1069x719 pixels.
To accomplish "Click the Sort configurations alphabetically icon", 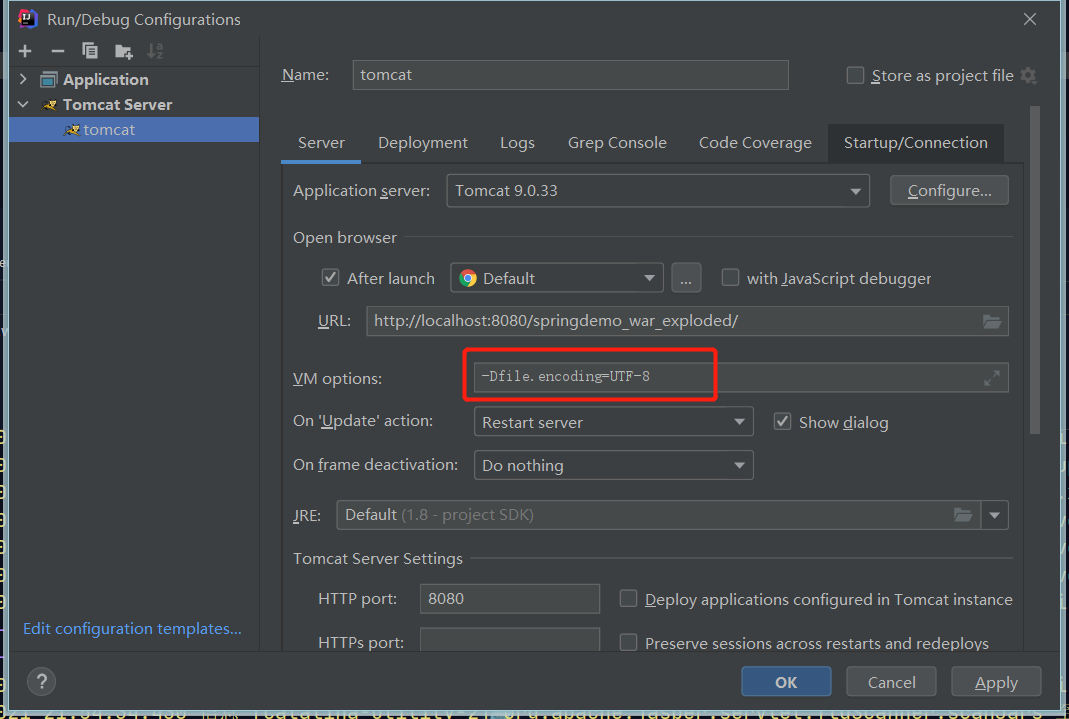I will (x=155, y=51).
